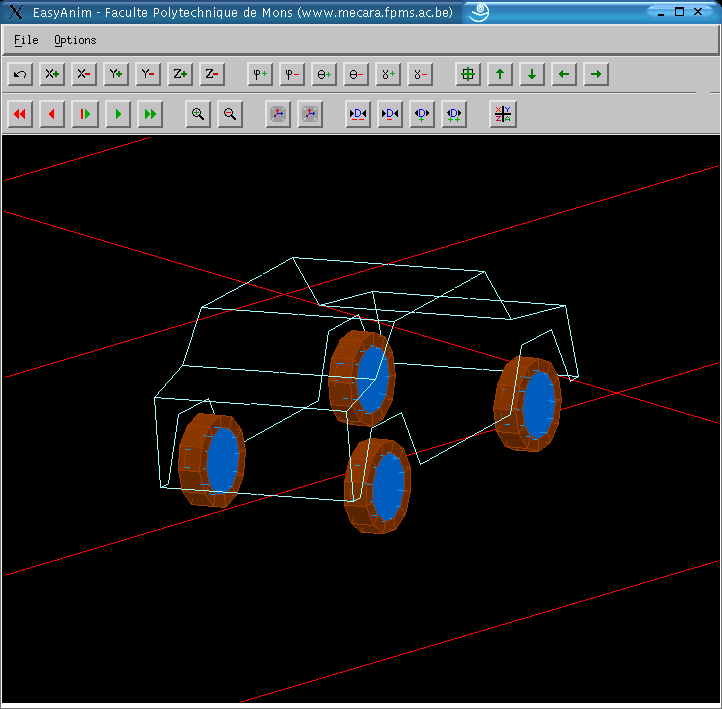Rewind animation with red double arrow
Image resolution: width=722 pixels, height=709 pixels.
pos(20,114)
